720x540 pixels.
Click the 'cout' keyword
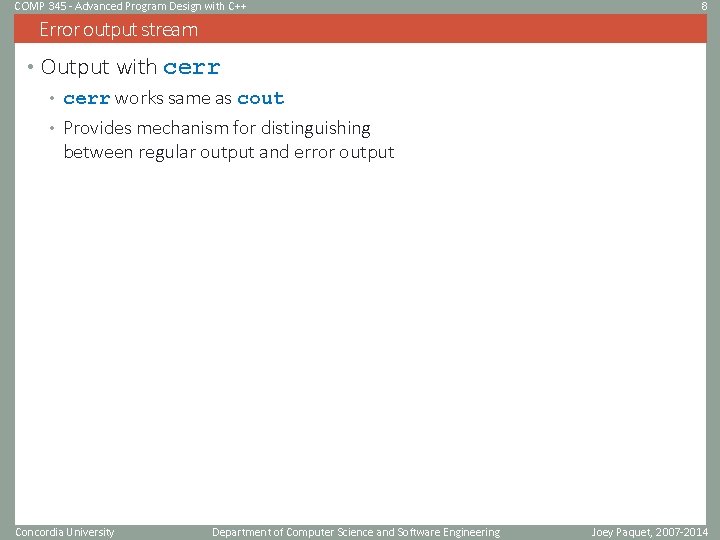click(x=261, y=98)
